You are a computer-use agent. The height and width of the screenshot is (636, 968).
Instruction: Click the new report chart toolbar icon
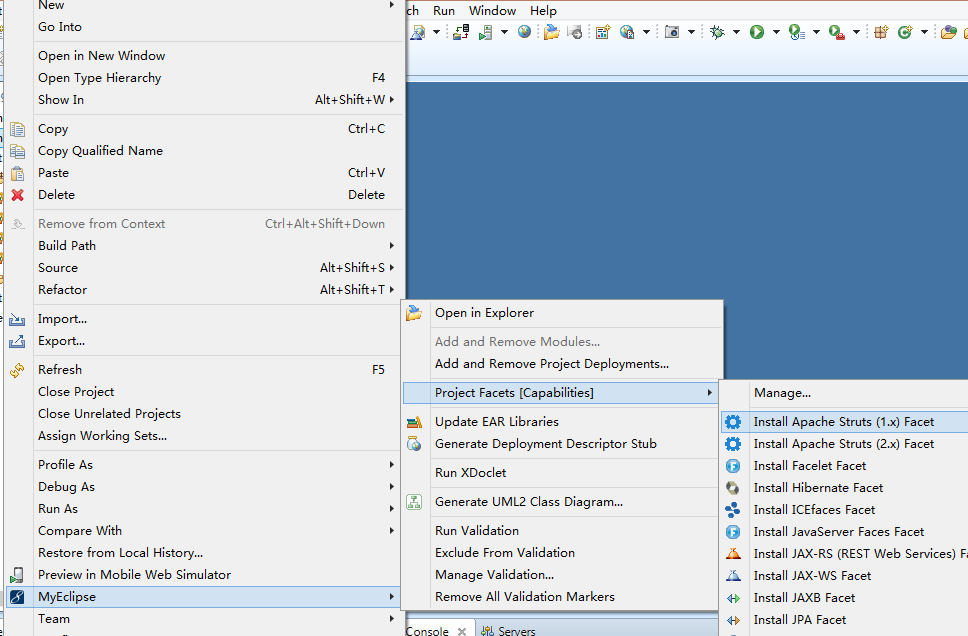pos(603,31)
